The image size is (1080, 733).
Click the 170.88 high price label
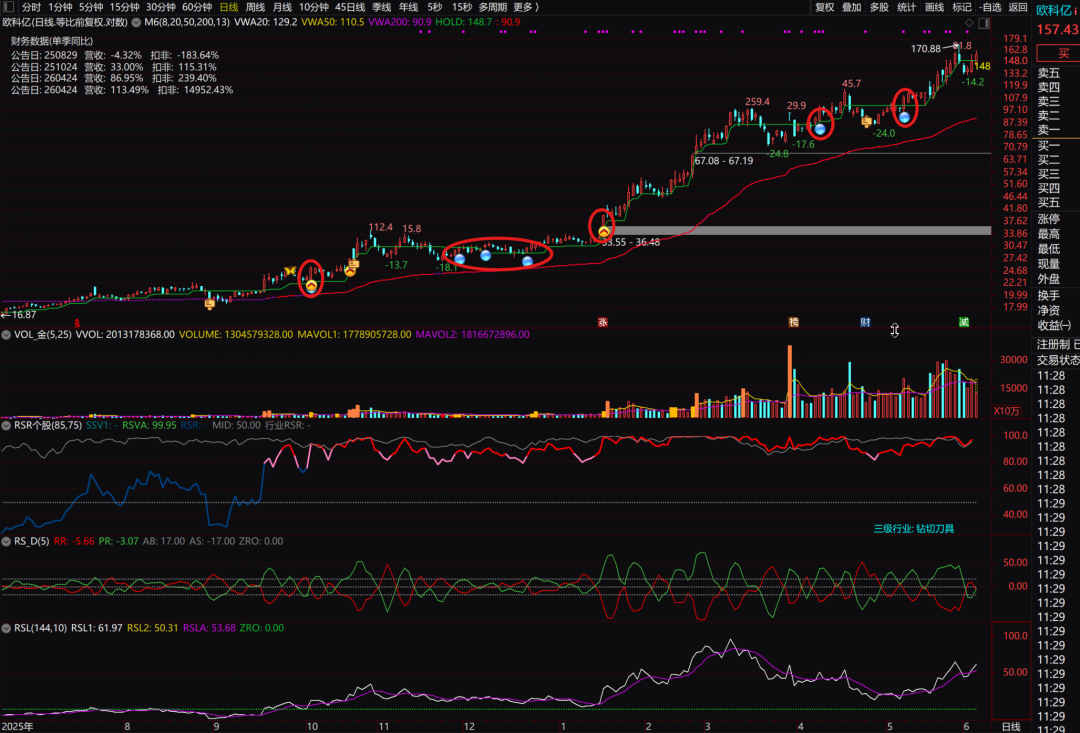pos(926,48)
